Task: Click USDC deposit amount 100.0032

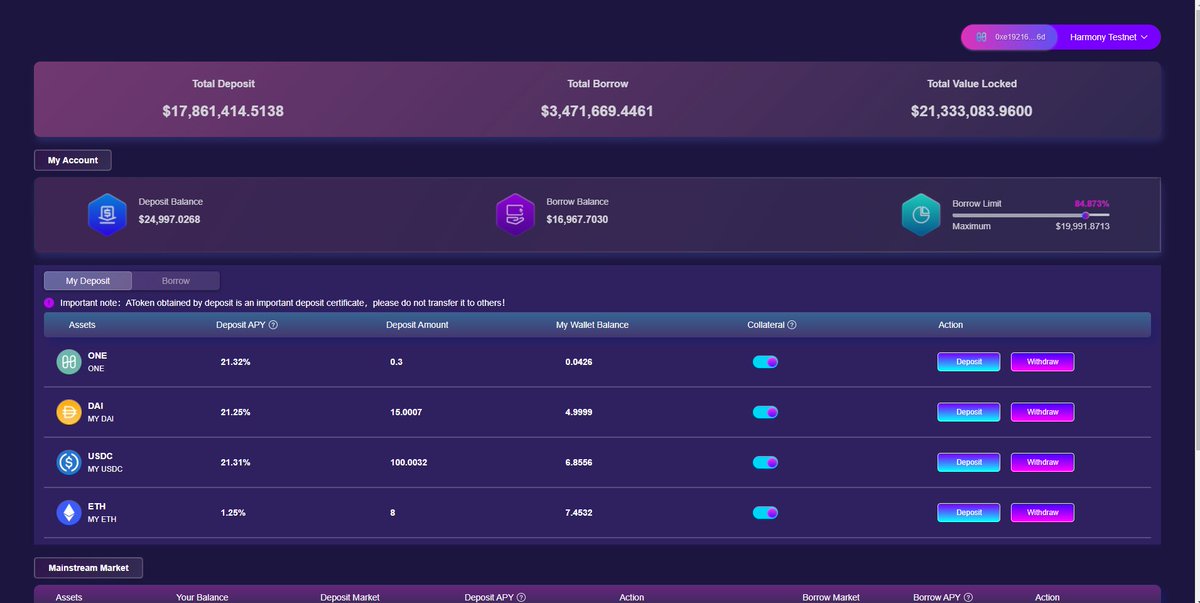Action: 409,462
